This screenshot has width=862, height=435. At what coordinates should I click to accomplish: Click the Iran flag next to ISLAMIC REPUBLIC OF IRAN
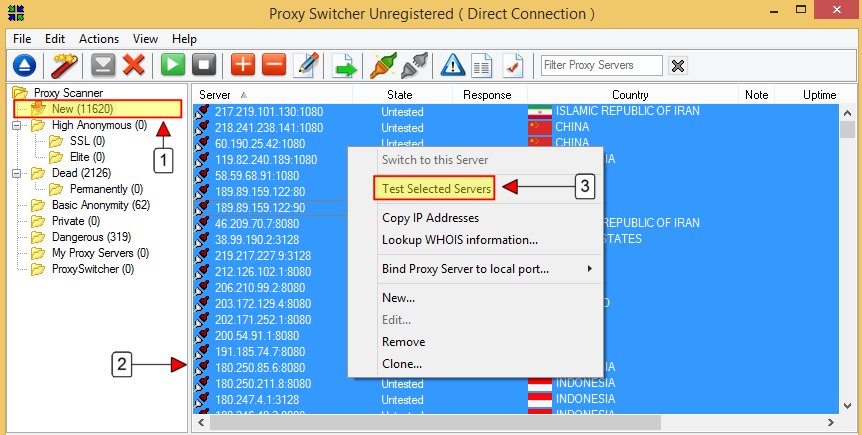tap(539, 112)
